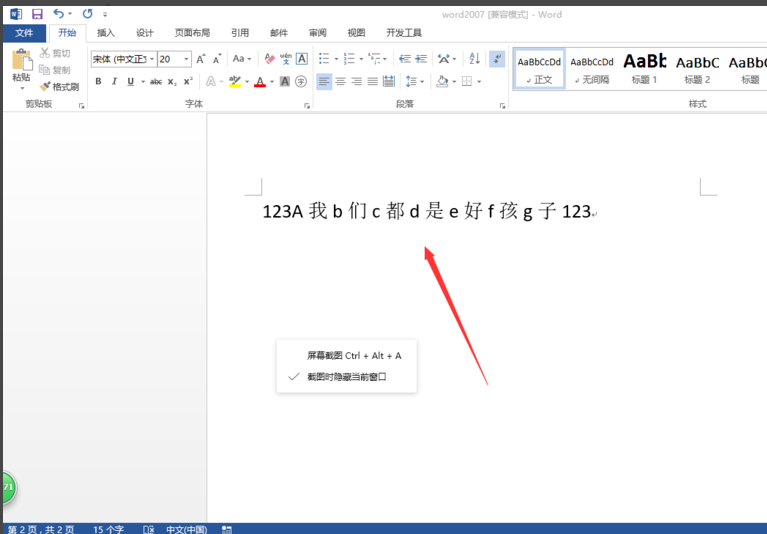This screenshot has height=534, width=767.
Task: Click the Align Right icon
Action: click(357, 81)
